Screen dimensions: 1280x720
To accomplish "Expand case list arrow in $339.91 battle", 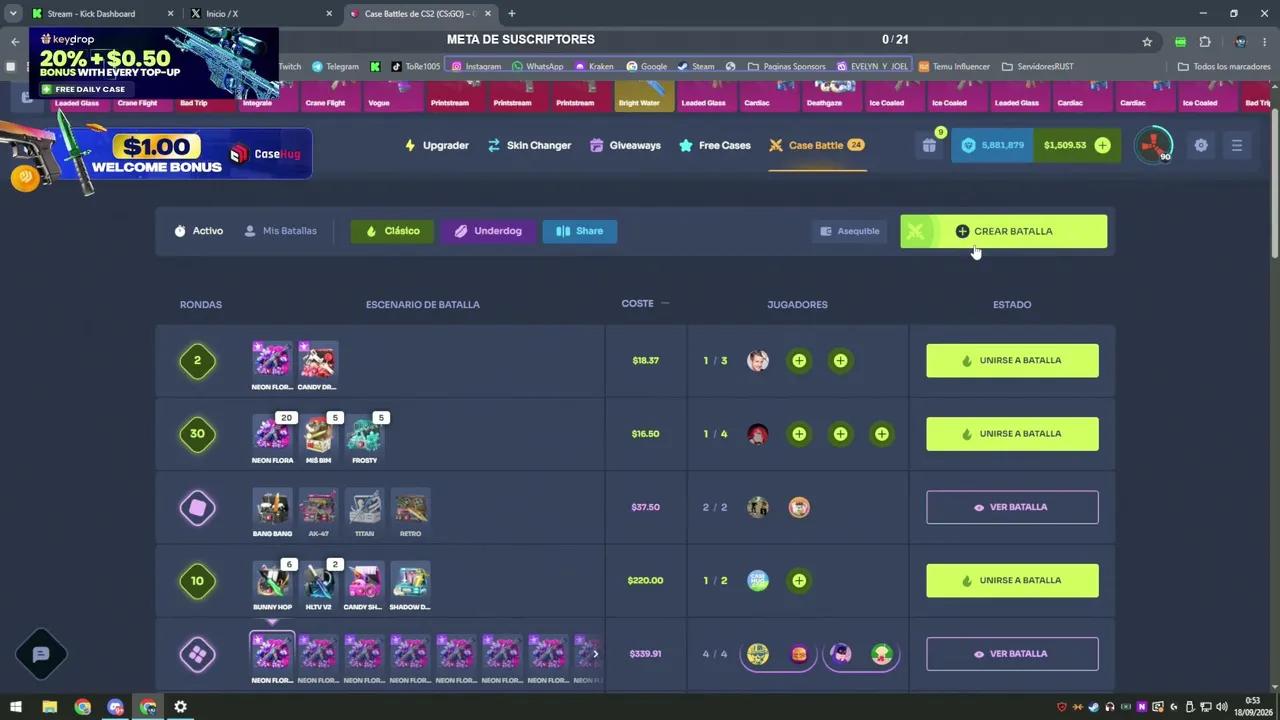I will pos(595,654).
